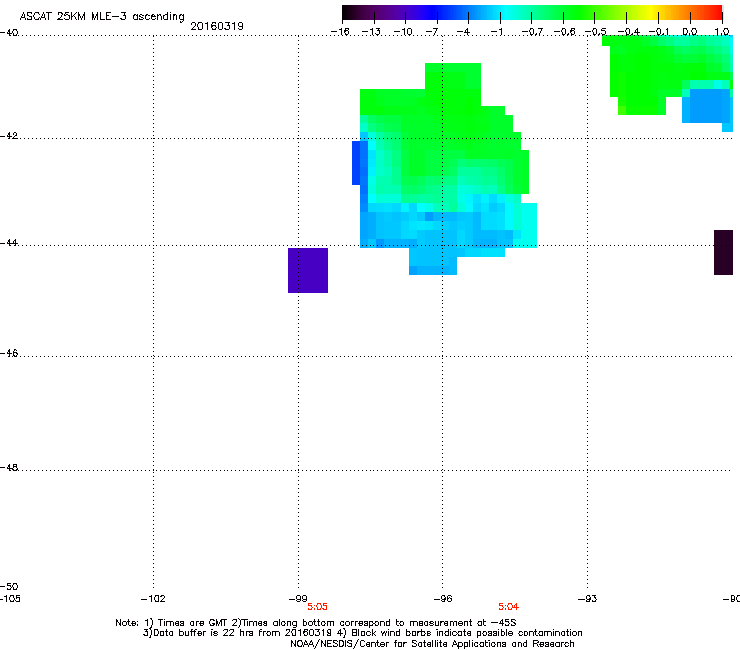Click the "ASCAT 25KM MLE-3 ascending" title
Viewport: 740px width, 650px height.
102,17
